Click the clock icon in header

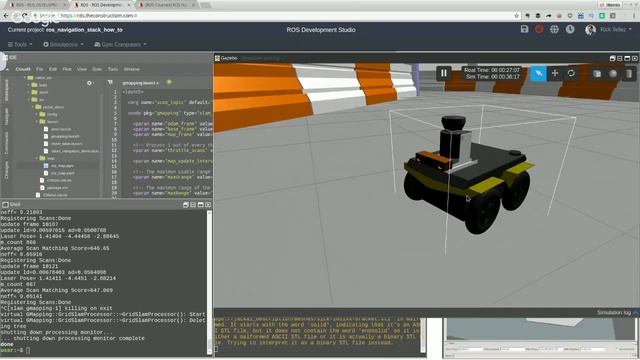[570, 29]
